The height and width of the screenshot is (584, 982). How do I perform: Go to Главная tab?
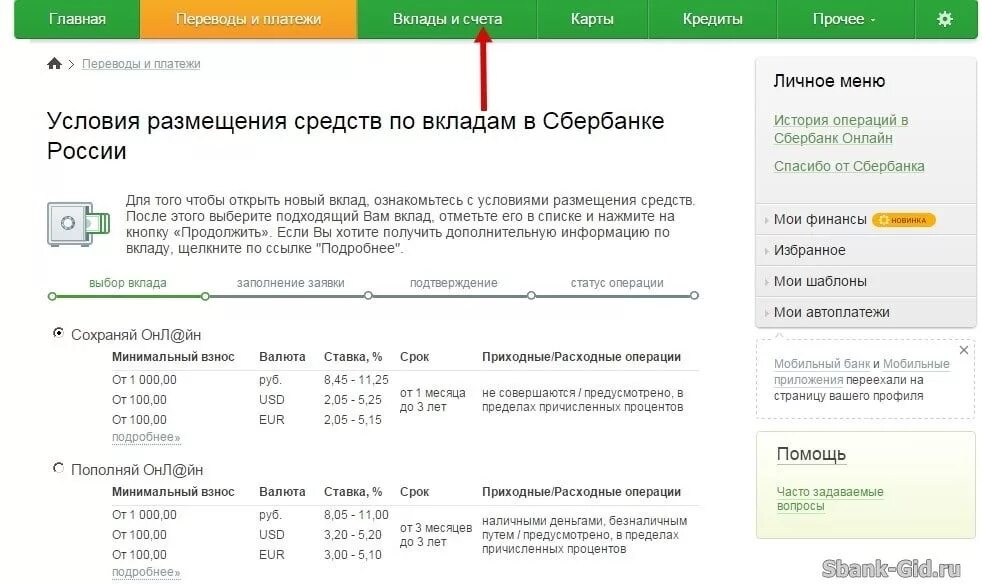[77, 19]
